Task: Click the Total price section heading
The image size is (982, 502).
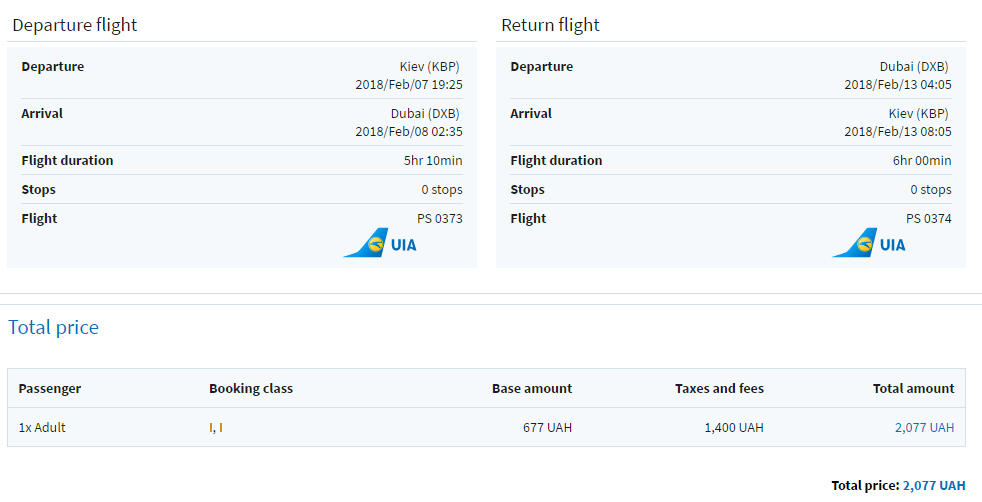Action: [x=54, y=327]
